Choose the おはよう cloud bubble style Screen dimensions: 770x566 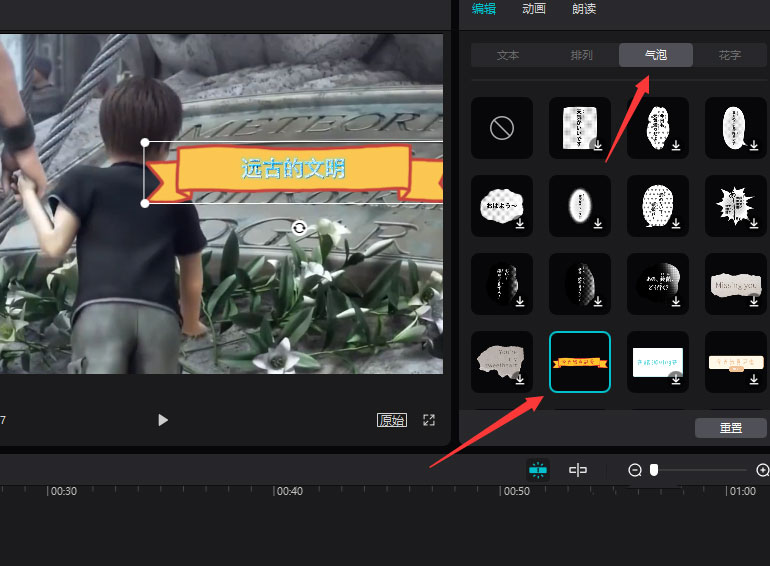pos(501,206)
